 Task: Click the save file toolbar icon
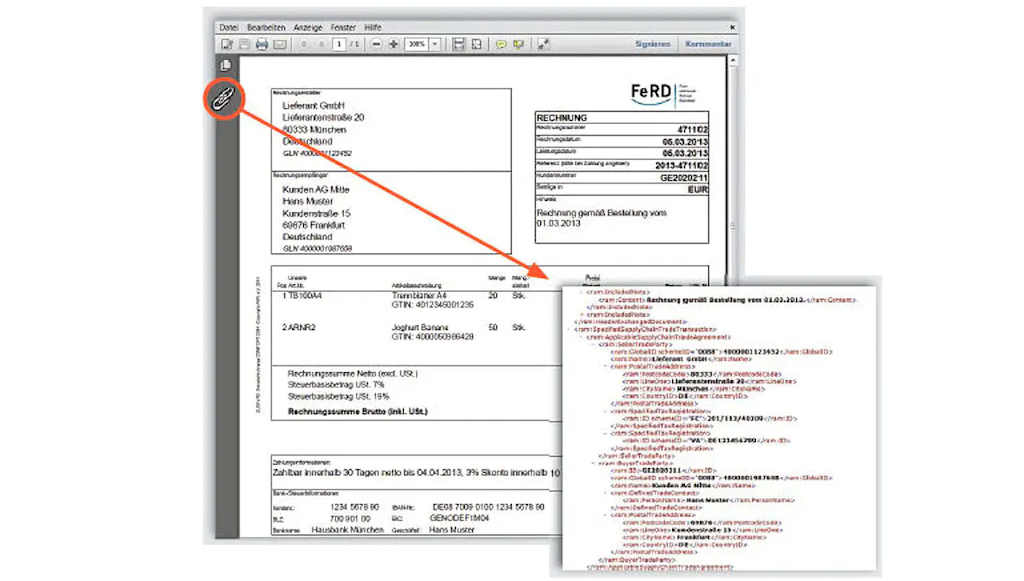244,44
